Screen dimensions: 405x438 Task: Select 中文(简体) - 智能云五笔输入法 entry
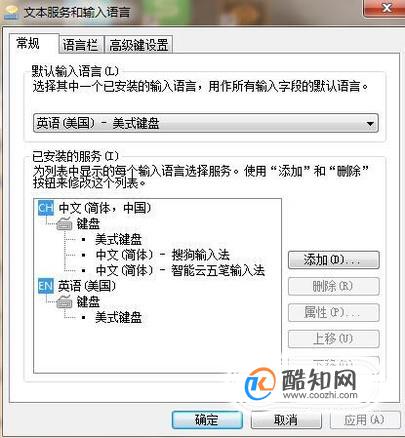[x=180, y=270]
